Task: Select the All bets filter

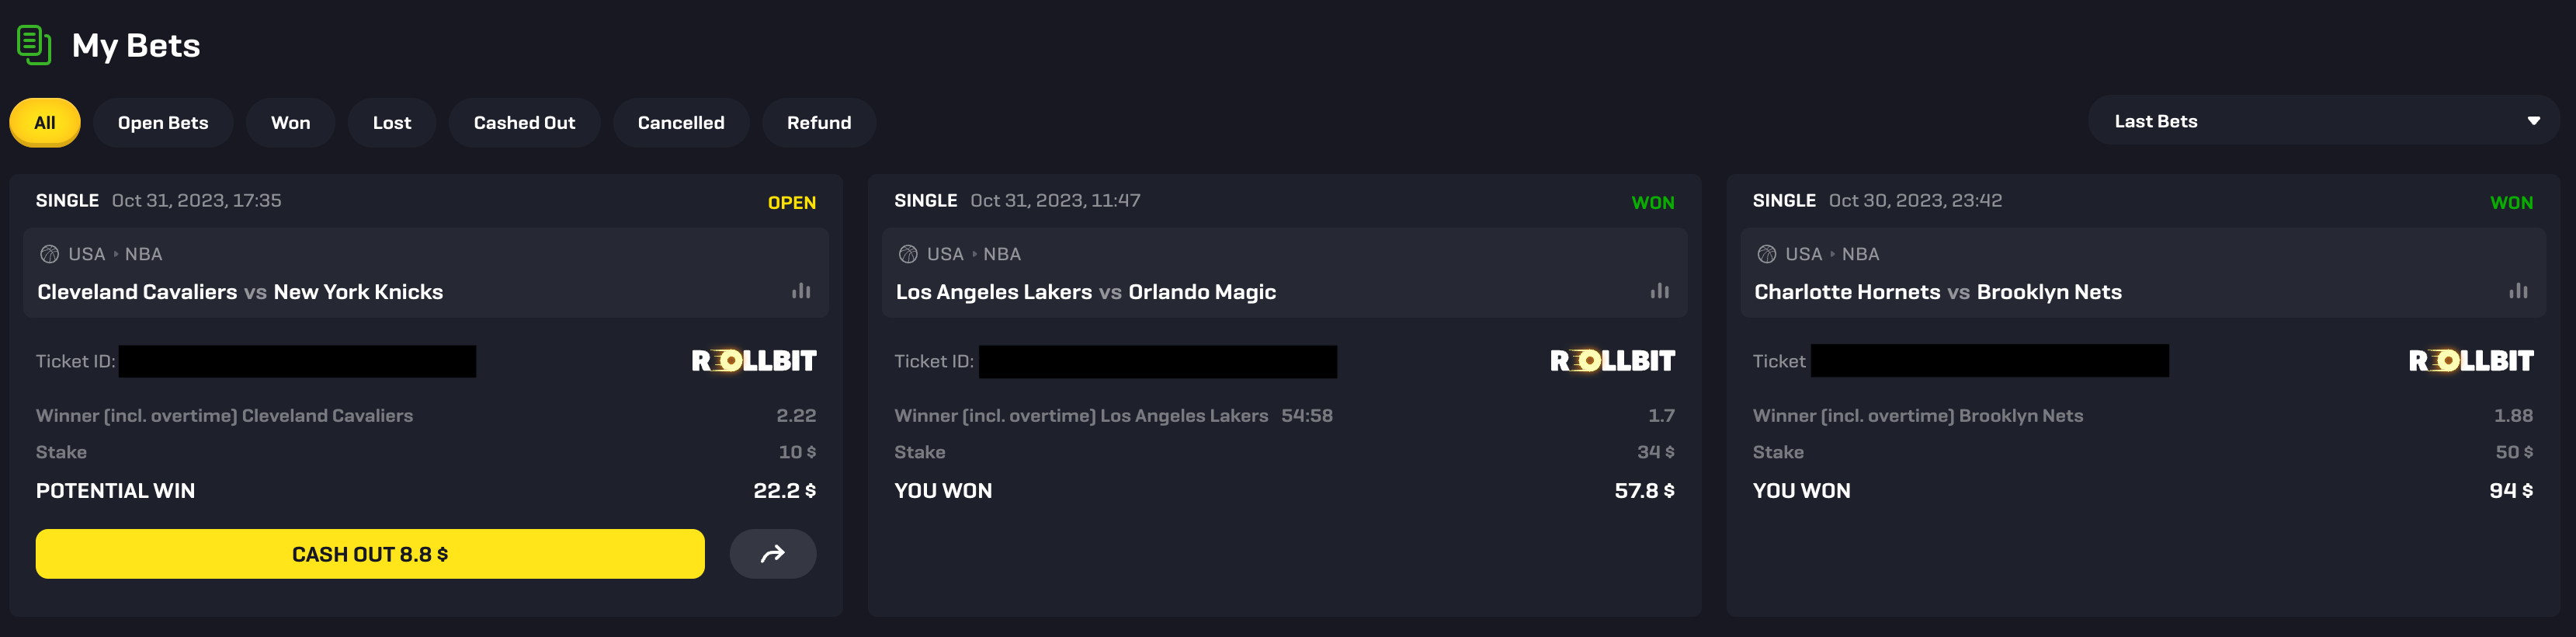Action: coord(45,123)
